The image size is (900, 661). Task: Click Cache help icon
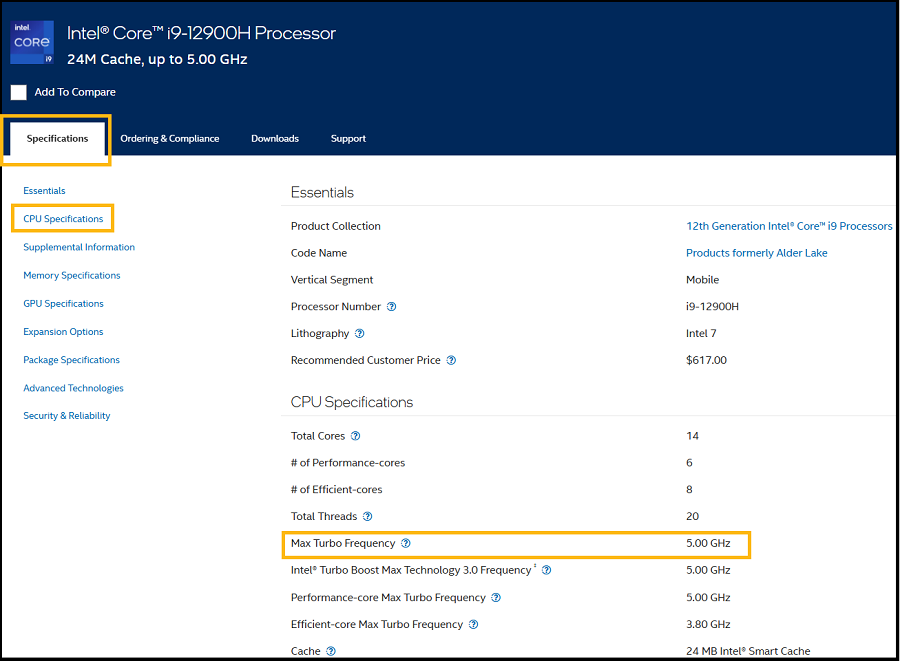point(331,651)
